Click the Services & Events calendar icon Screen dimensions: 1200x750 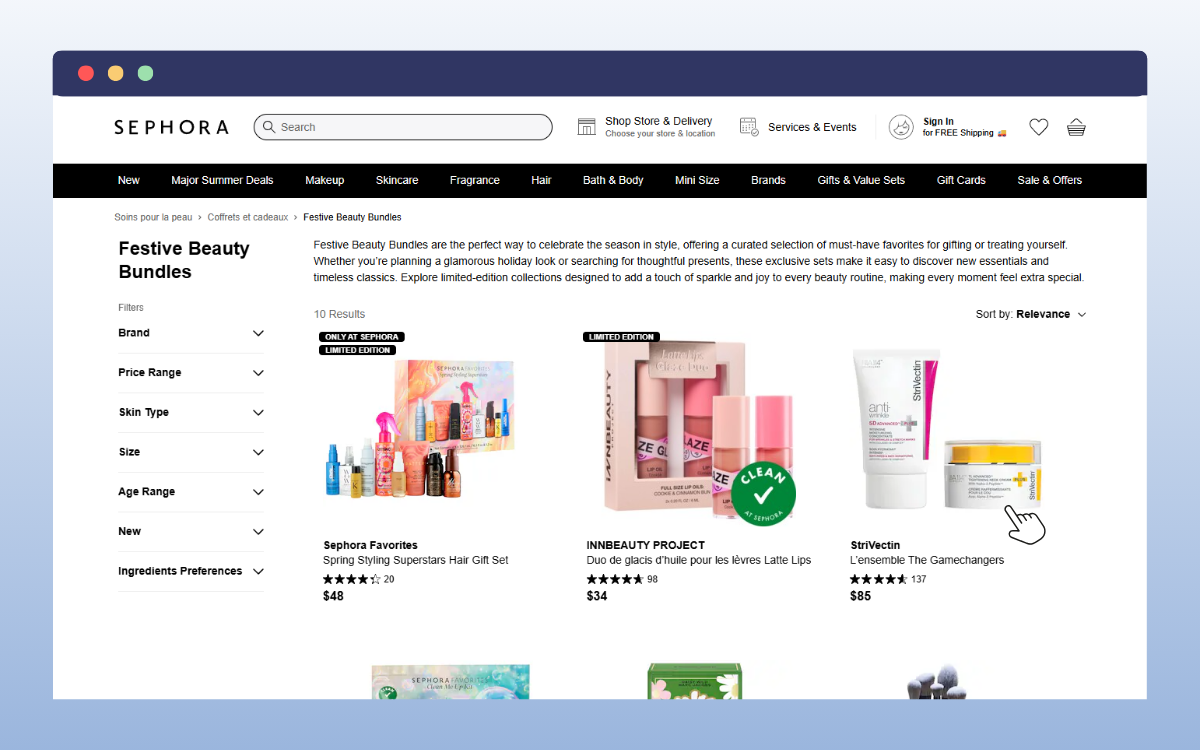click(749, 127)
